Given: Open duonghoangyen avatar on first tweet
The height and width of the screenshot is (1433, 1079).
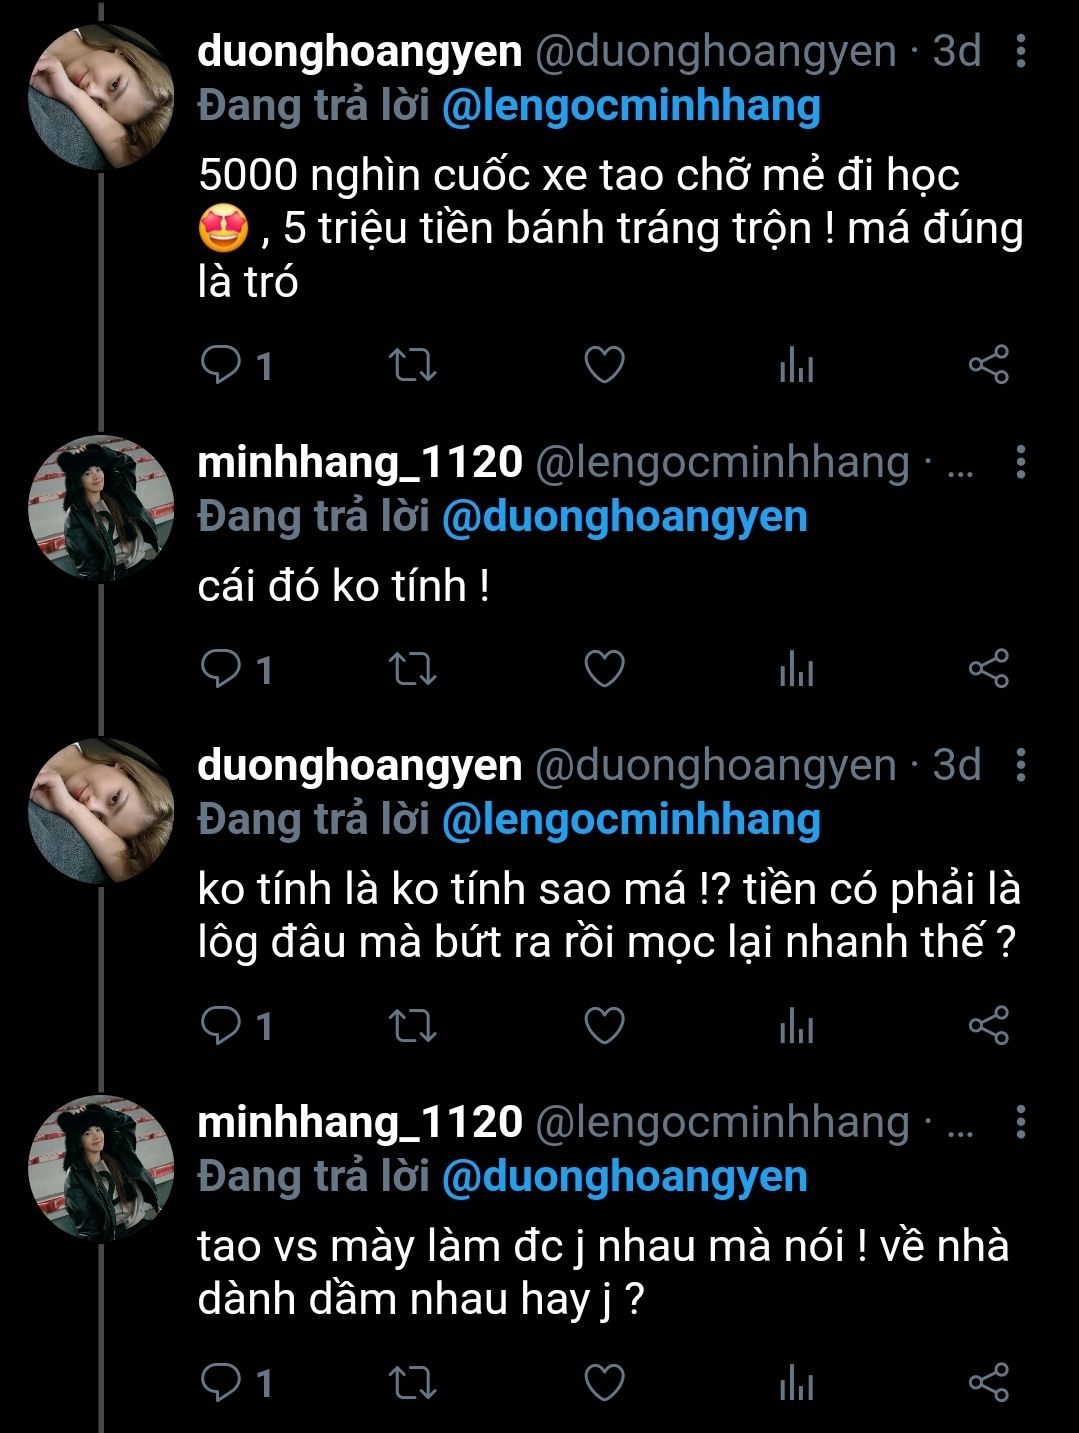Looking at the screenshot, I should (x=101, y=97).
